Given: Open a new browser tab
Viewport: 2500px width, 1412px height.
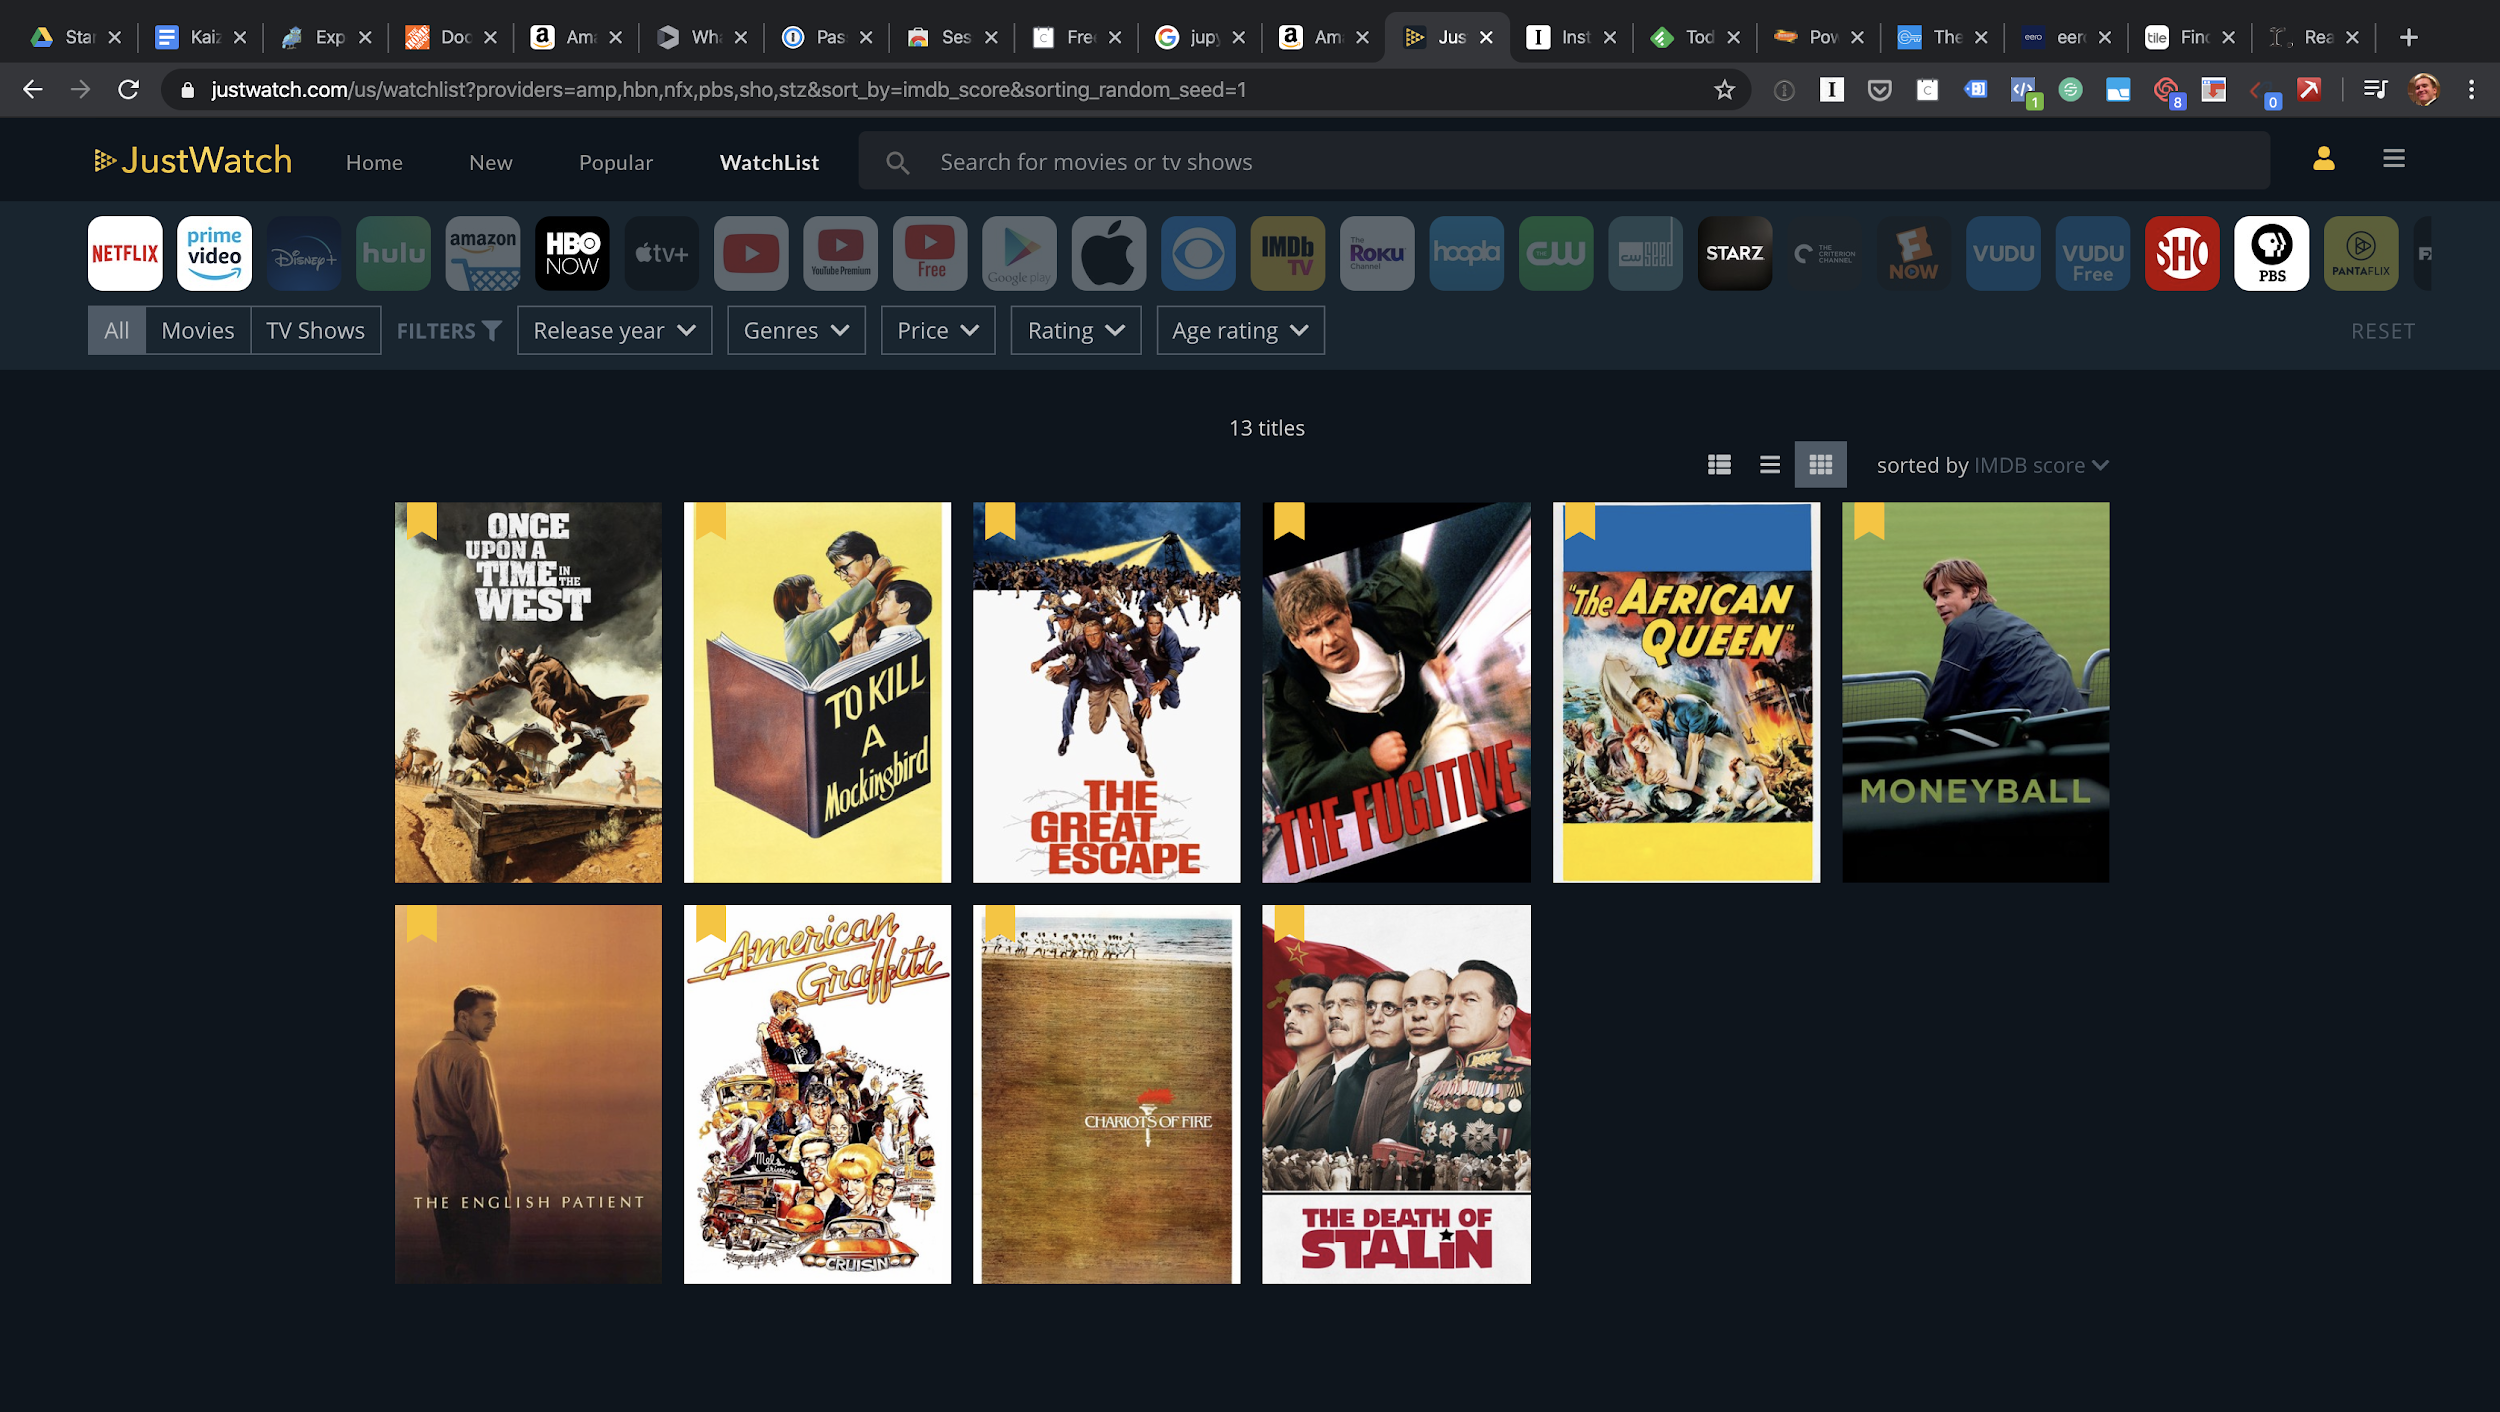Looking at the screenshot, I should click(x=2409, y=37).
